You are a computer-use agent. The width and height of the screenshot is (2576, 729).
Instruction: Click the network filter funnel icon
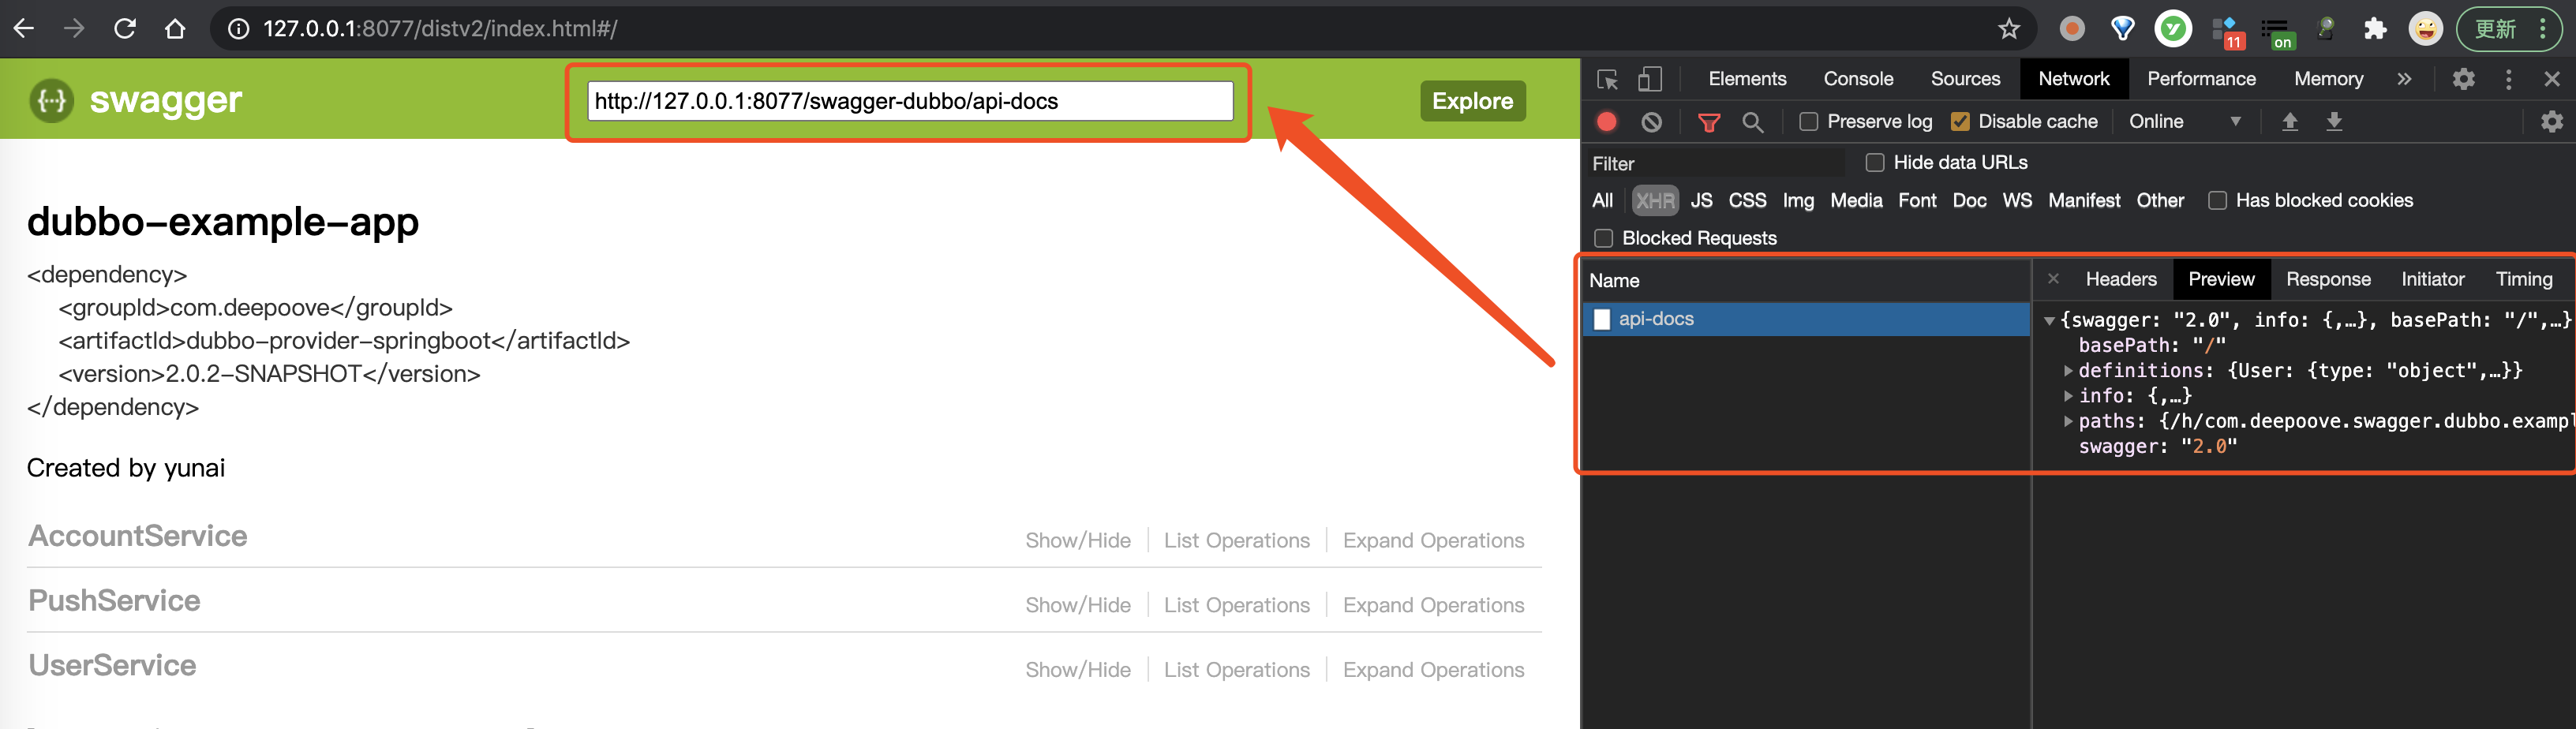[1709, 122]
